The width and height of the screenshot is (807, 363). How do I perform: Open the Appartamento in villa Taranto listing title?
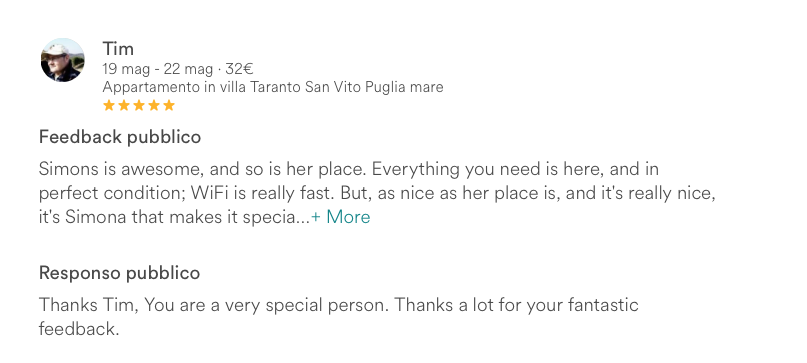pos(273,87)
